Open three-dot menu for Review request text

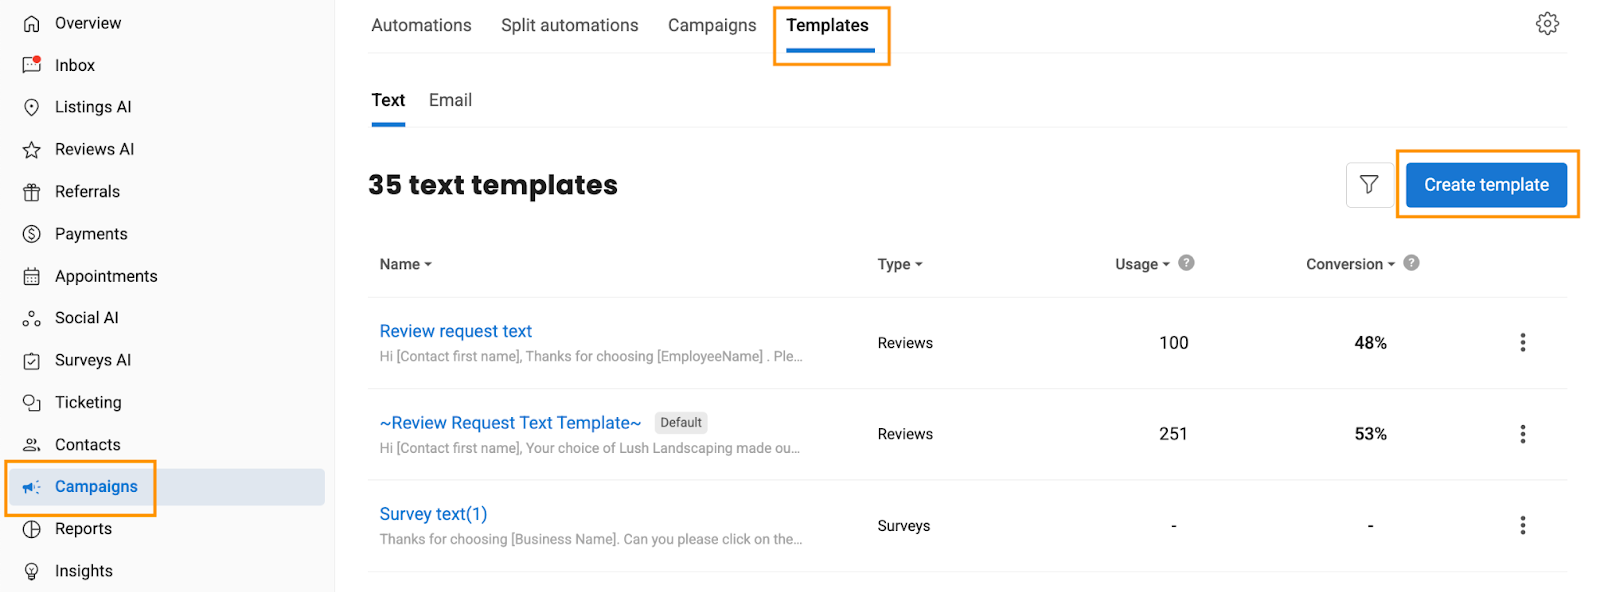pyautogui.click(x=1522, y=343)
